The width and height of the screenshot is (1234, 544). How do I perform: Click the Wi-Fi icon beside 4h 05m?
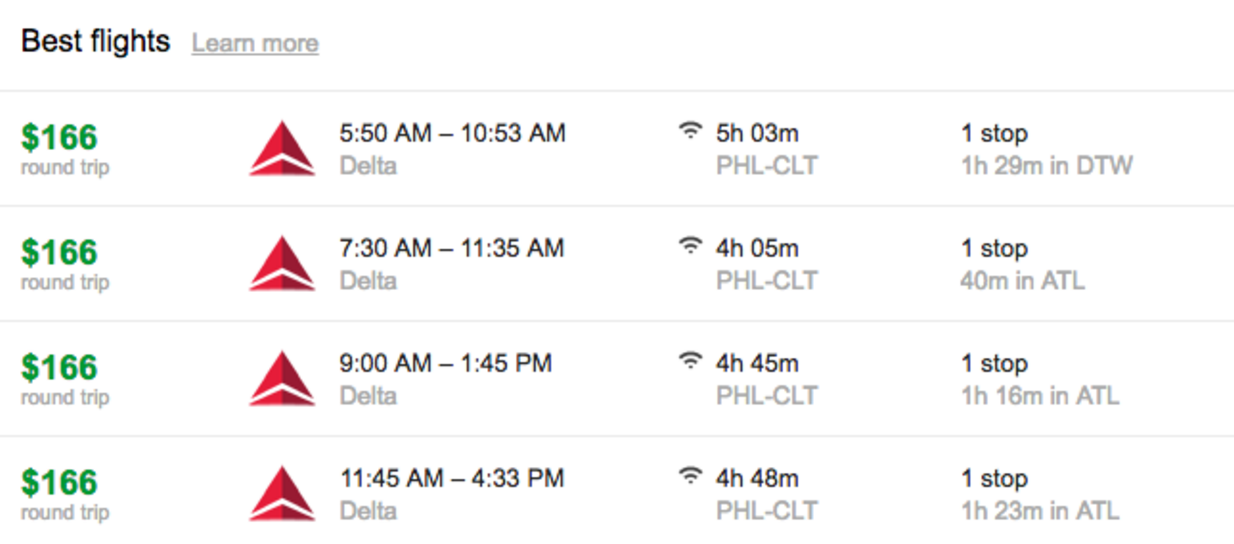tap(690, 246)
